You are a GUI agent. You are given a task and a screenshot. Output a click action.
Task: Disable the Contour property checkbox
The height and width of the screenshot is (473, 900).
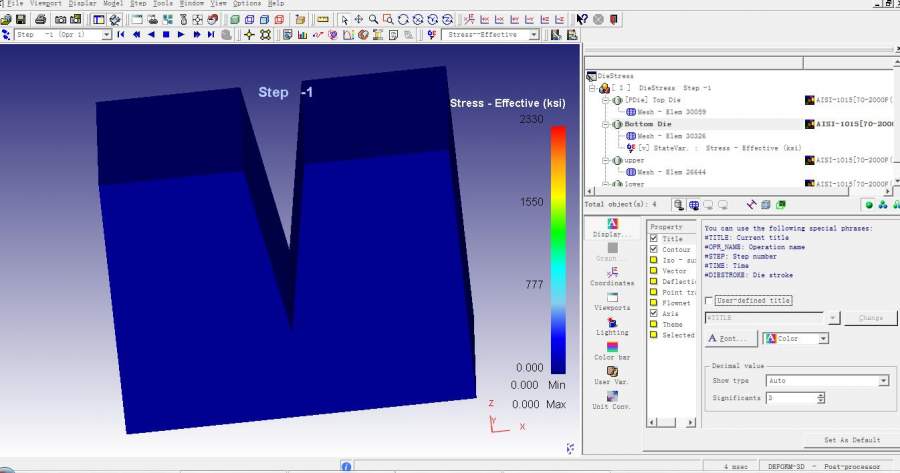(653, 249)
